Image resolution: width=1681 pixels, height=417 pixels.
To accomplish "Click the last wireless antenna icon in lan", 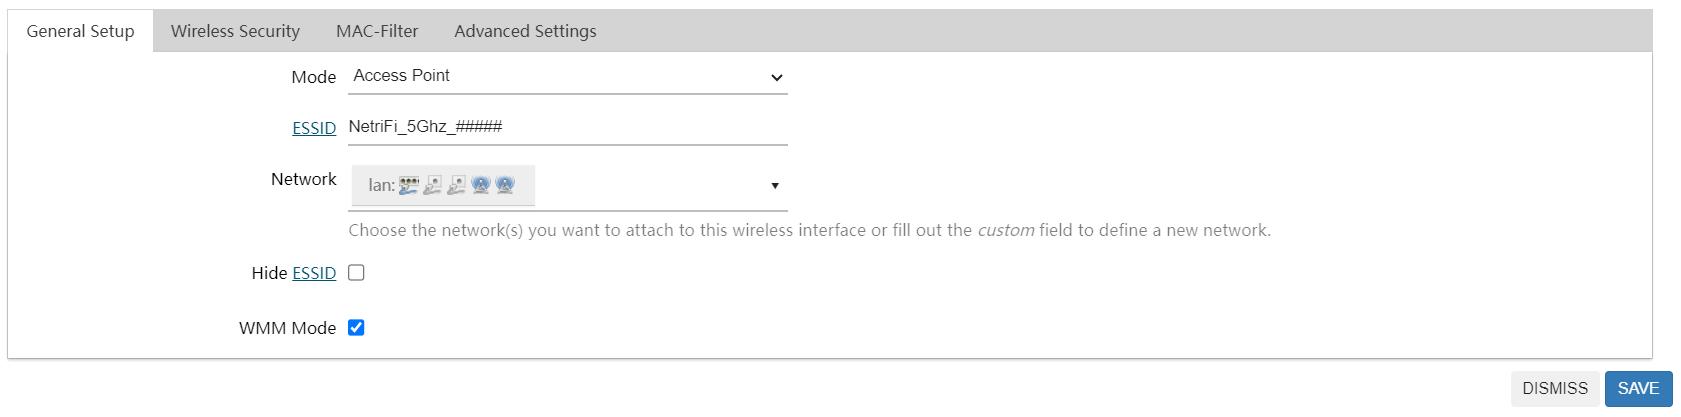I will [x=505, y=185].
